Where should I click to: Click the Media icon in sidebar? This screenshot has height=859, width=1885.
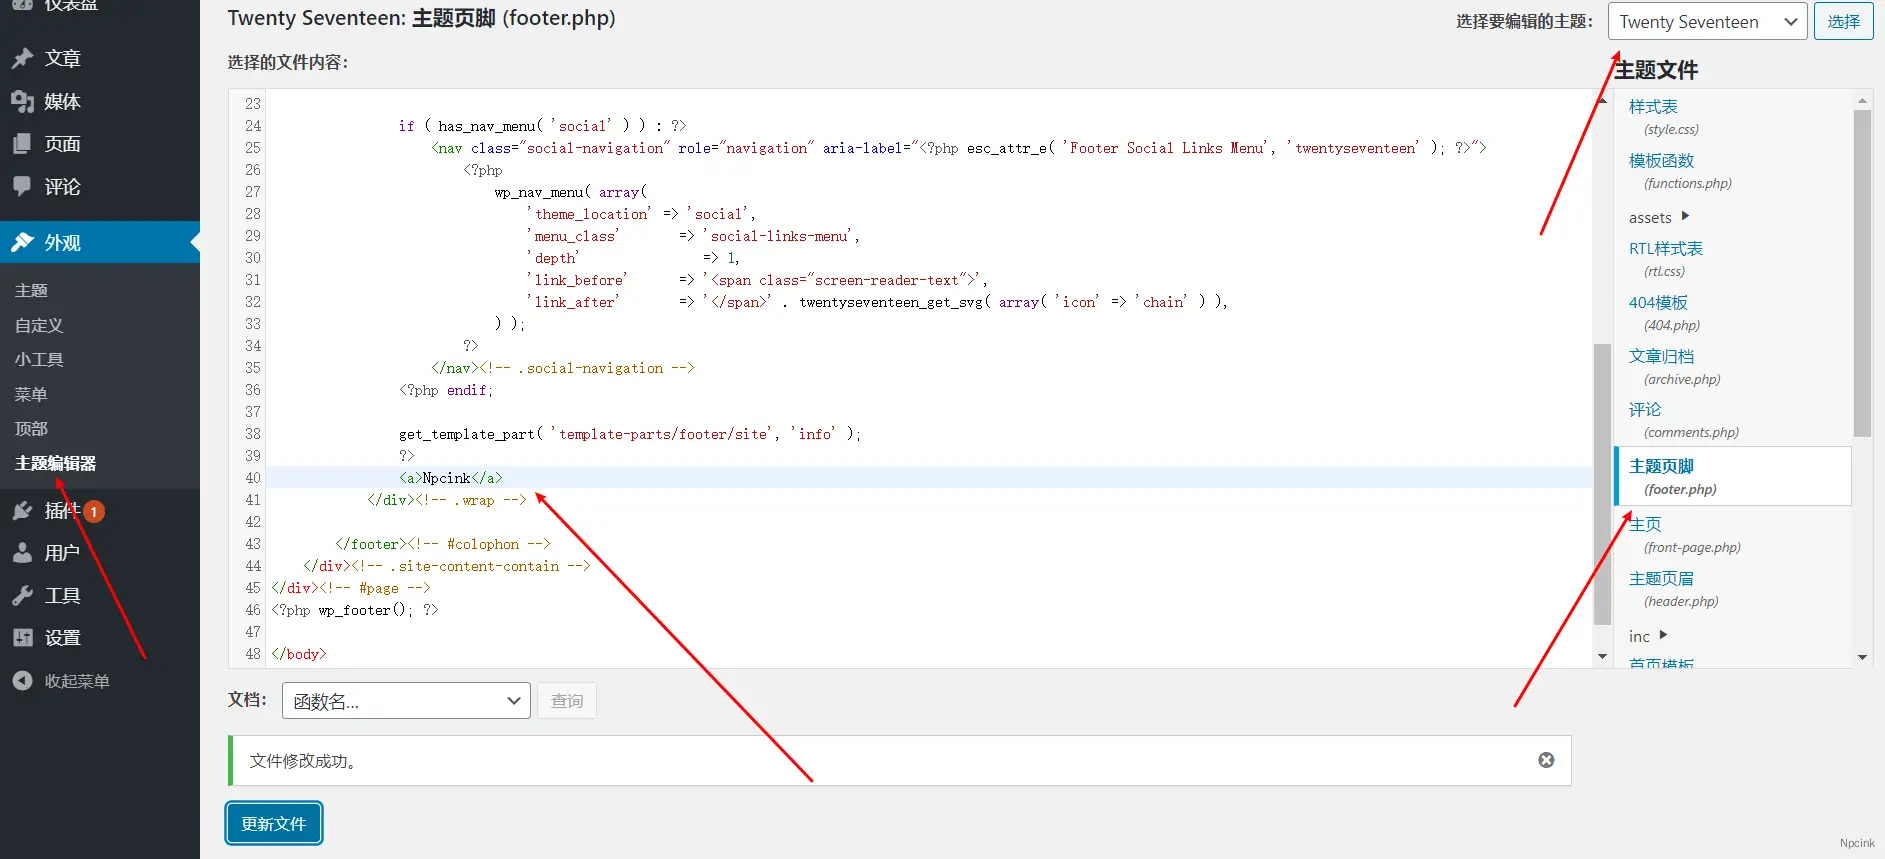coord(22,102)
